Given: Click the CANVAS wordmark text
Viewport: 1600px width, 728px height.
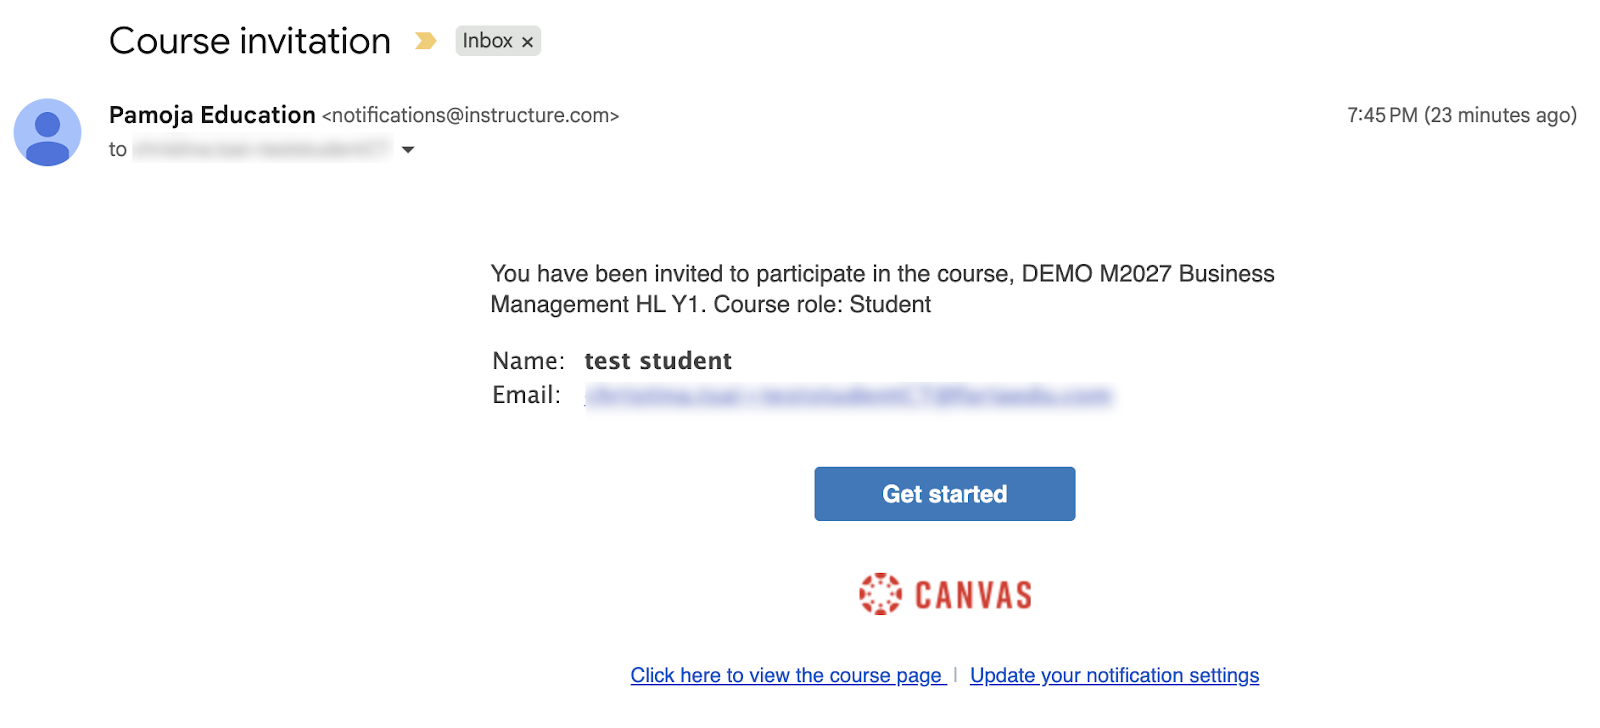Looking at the screenshot, I should 972,595.
